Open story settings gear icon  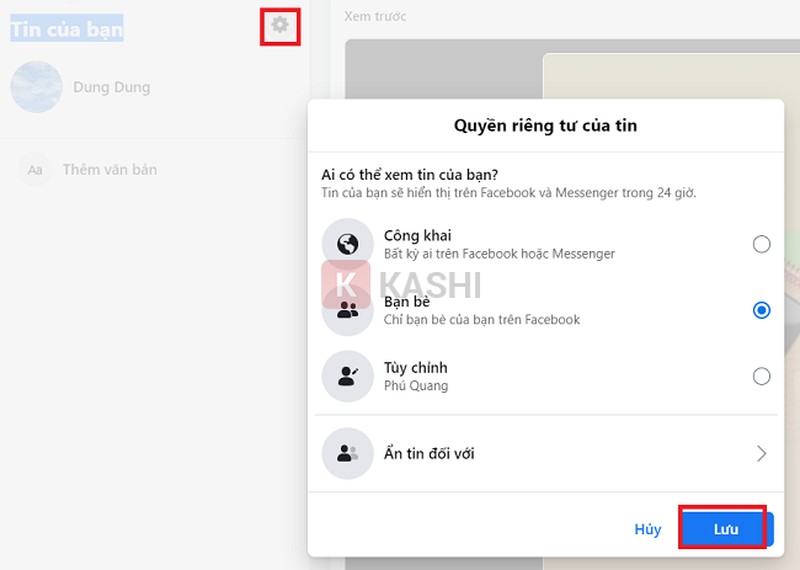280,25
